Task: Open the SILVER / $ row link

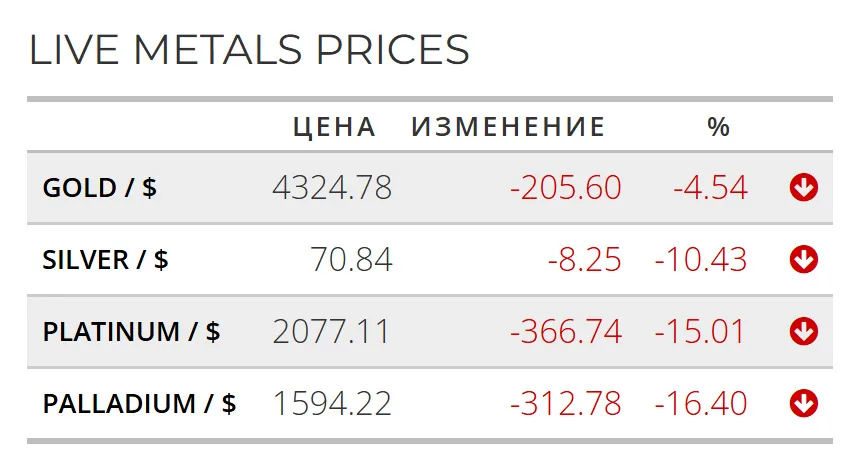Action: (x=106, y=260)
